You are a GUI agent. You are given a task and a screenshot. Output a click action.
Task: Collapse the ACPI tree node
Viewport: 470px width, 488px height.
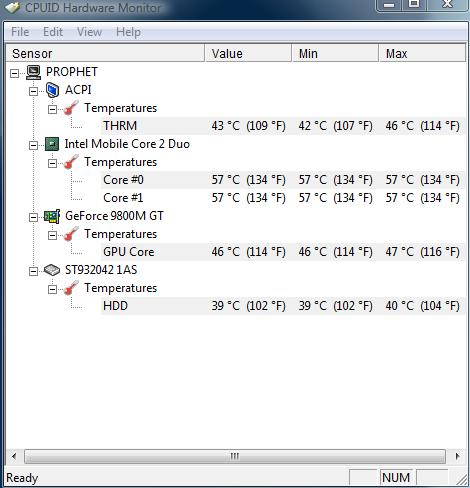33,91
